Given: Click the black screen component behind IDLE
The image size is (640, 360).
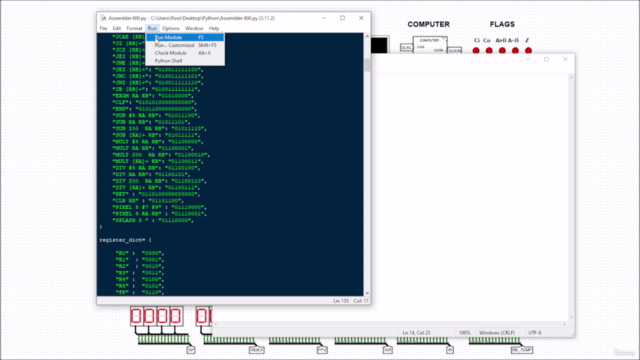Looking at the screenshot, I should pos(380,45).
